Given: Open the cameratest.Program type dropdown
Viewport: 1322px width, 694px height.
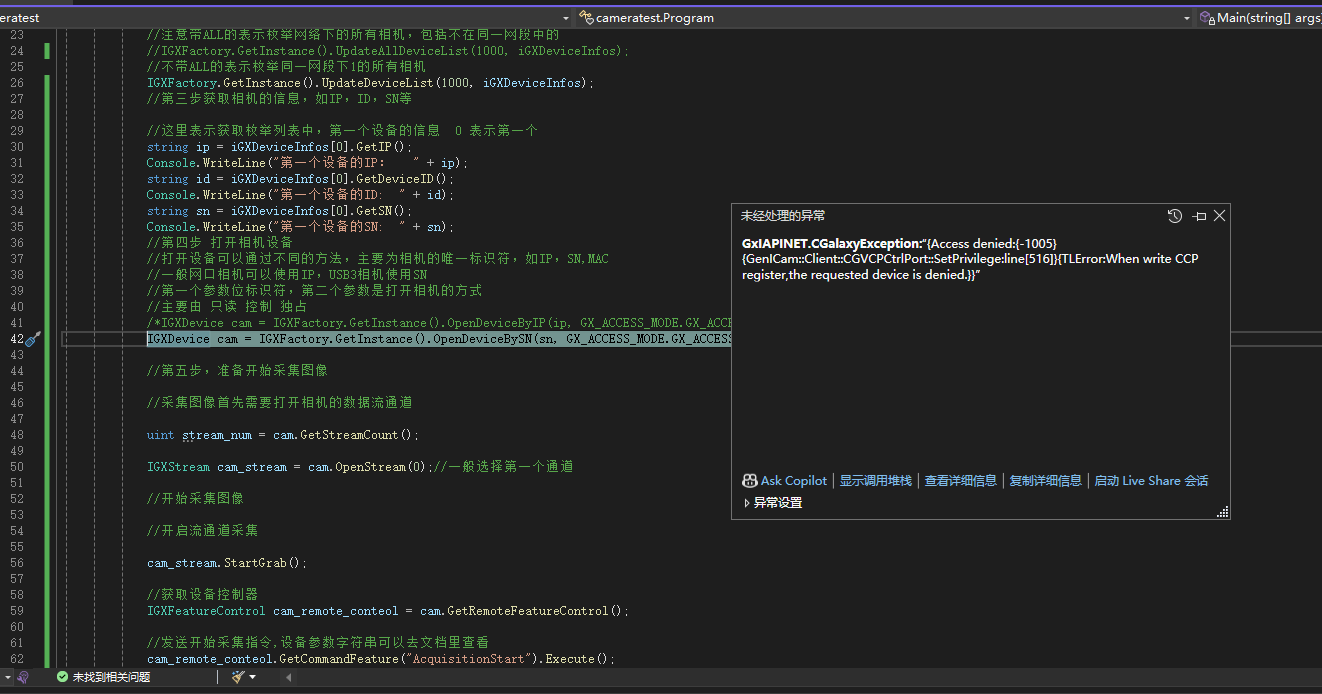Looking at the screenshot, I should click(x=1187, y=18).
